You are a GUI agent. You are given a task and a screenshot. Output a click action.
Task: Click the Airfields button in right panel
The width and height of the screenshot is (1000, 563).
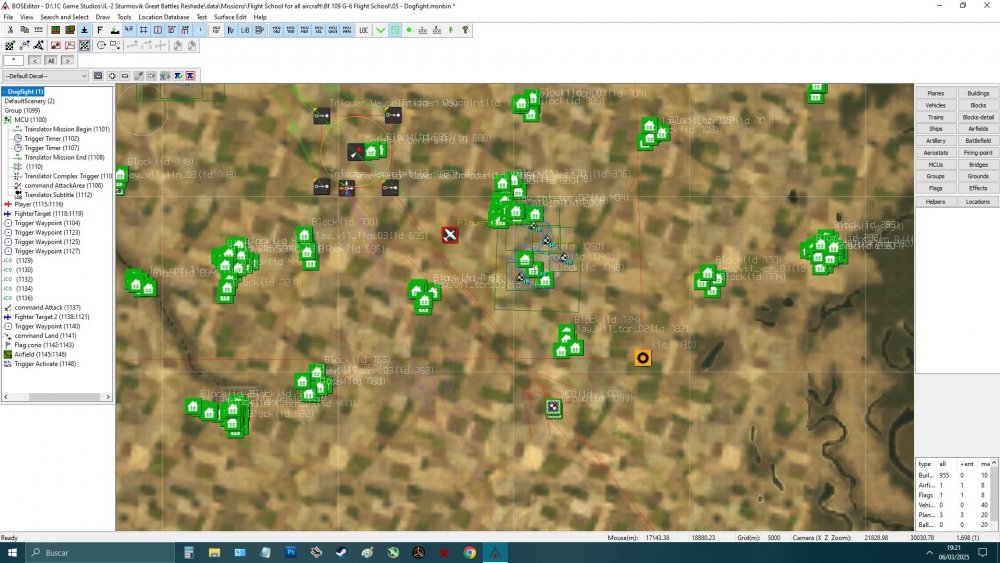click(x=978, y=129)
